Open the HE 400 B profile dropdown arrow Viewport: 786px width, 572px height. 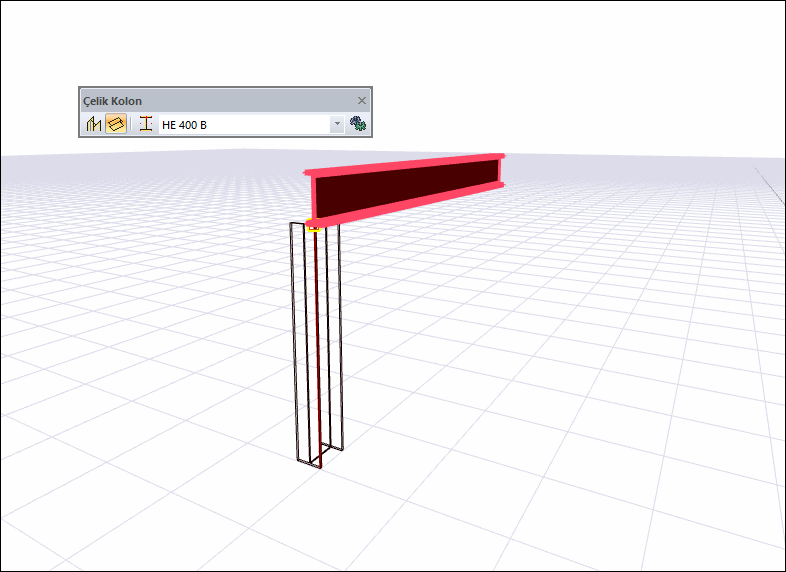[x=337, y=124]
